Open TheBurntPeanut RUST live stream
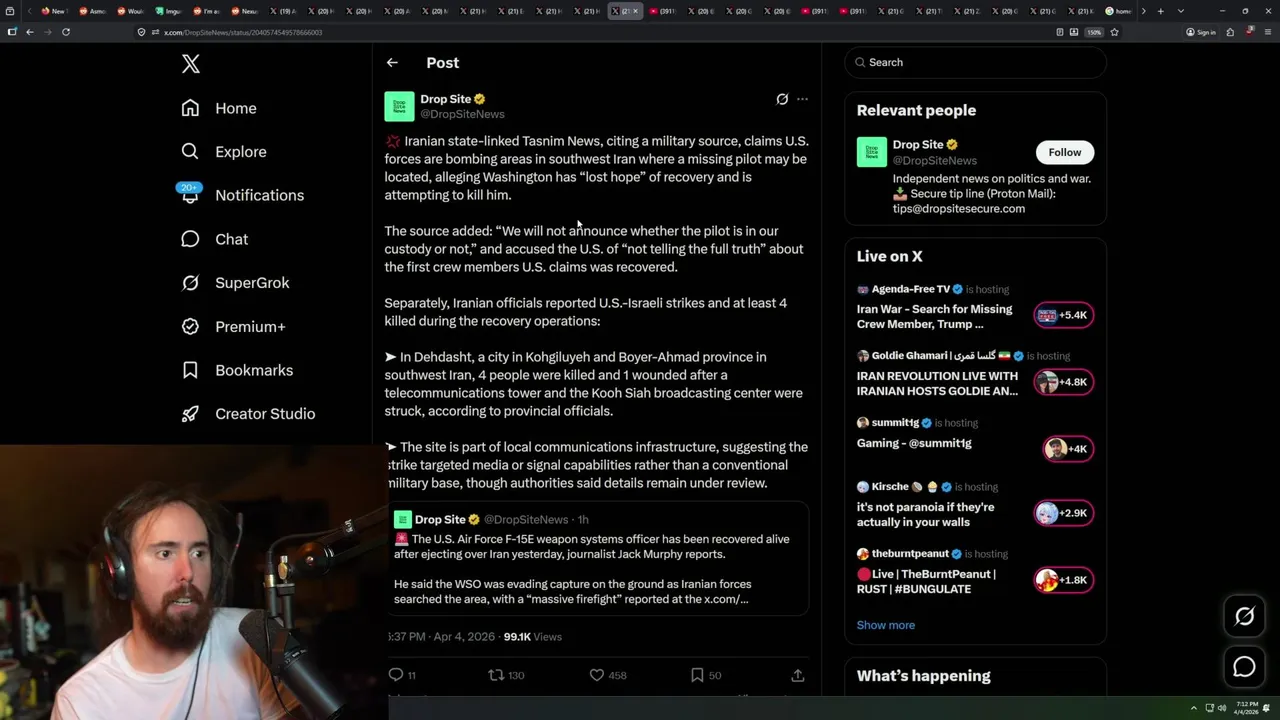 pyautogui.click(x=927, y=581)
